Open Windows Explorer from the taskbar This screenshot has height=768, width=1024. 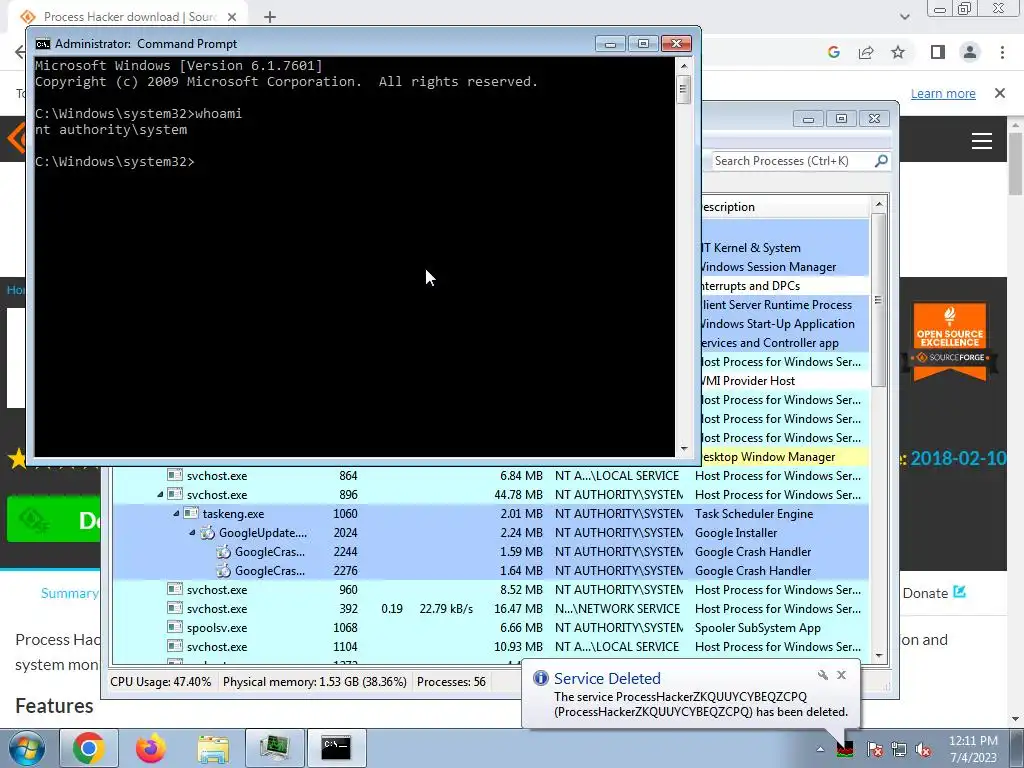[213, 748]
